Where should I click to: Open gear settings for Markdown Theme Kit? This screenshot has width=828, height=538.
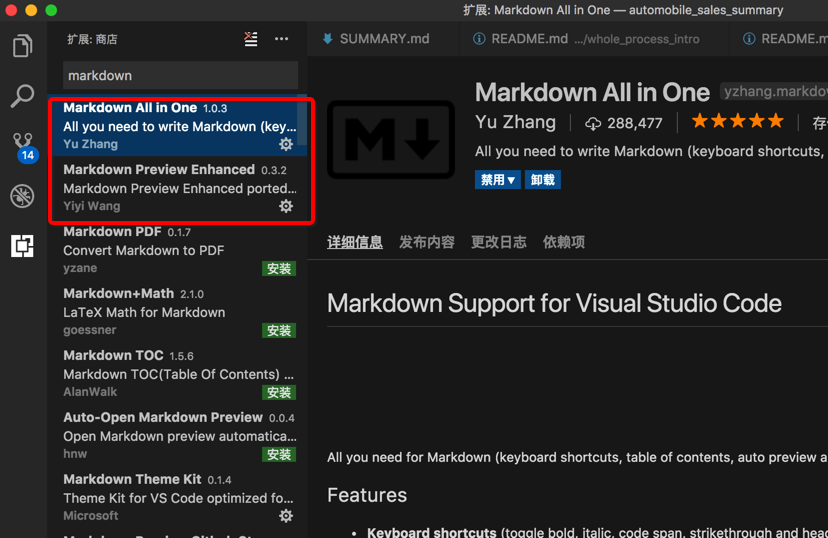point(286,516)
